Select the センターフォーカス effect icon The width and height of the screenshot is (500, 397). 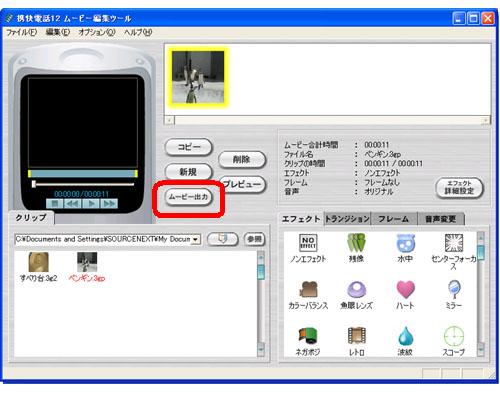[x=454, y=243]
